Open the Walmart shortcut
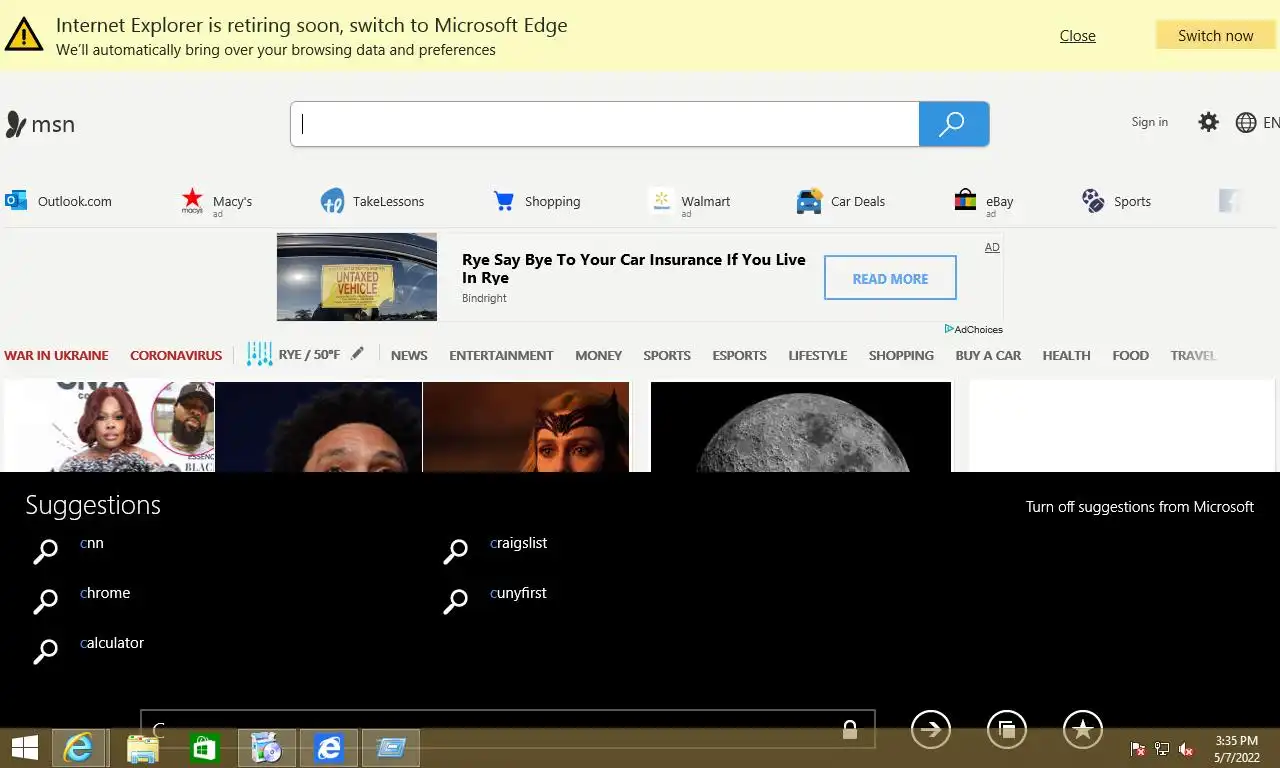Image resolution: width=1280 pixels, height=768 pixels. (689, 201)
